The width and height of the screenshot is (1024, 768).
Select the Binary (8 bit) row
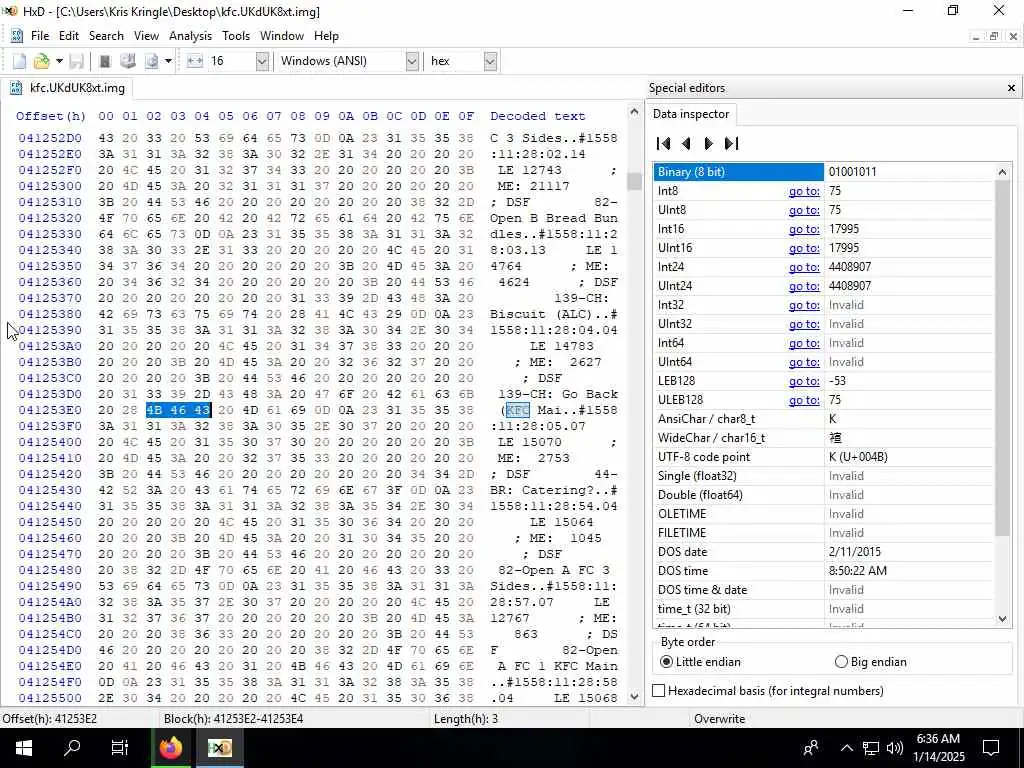[823, 172]
